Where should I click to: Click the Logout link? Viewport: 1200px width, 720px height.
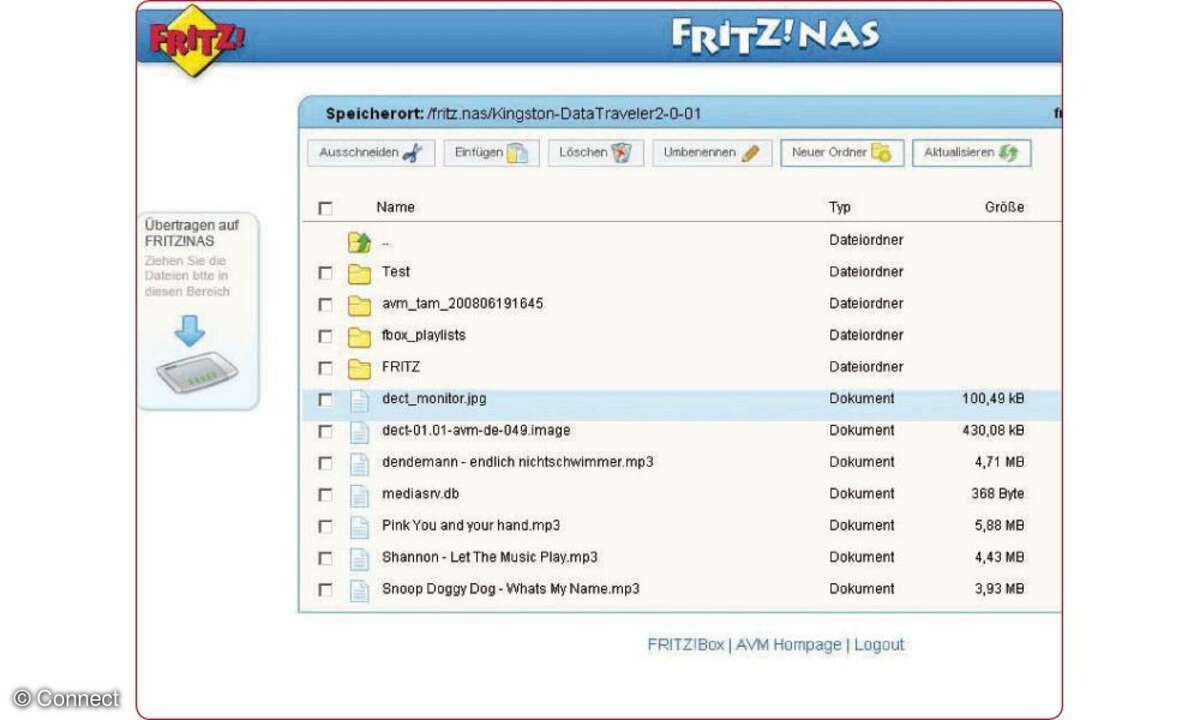(879, 645)
